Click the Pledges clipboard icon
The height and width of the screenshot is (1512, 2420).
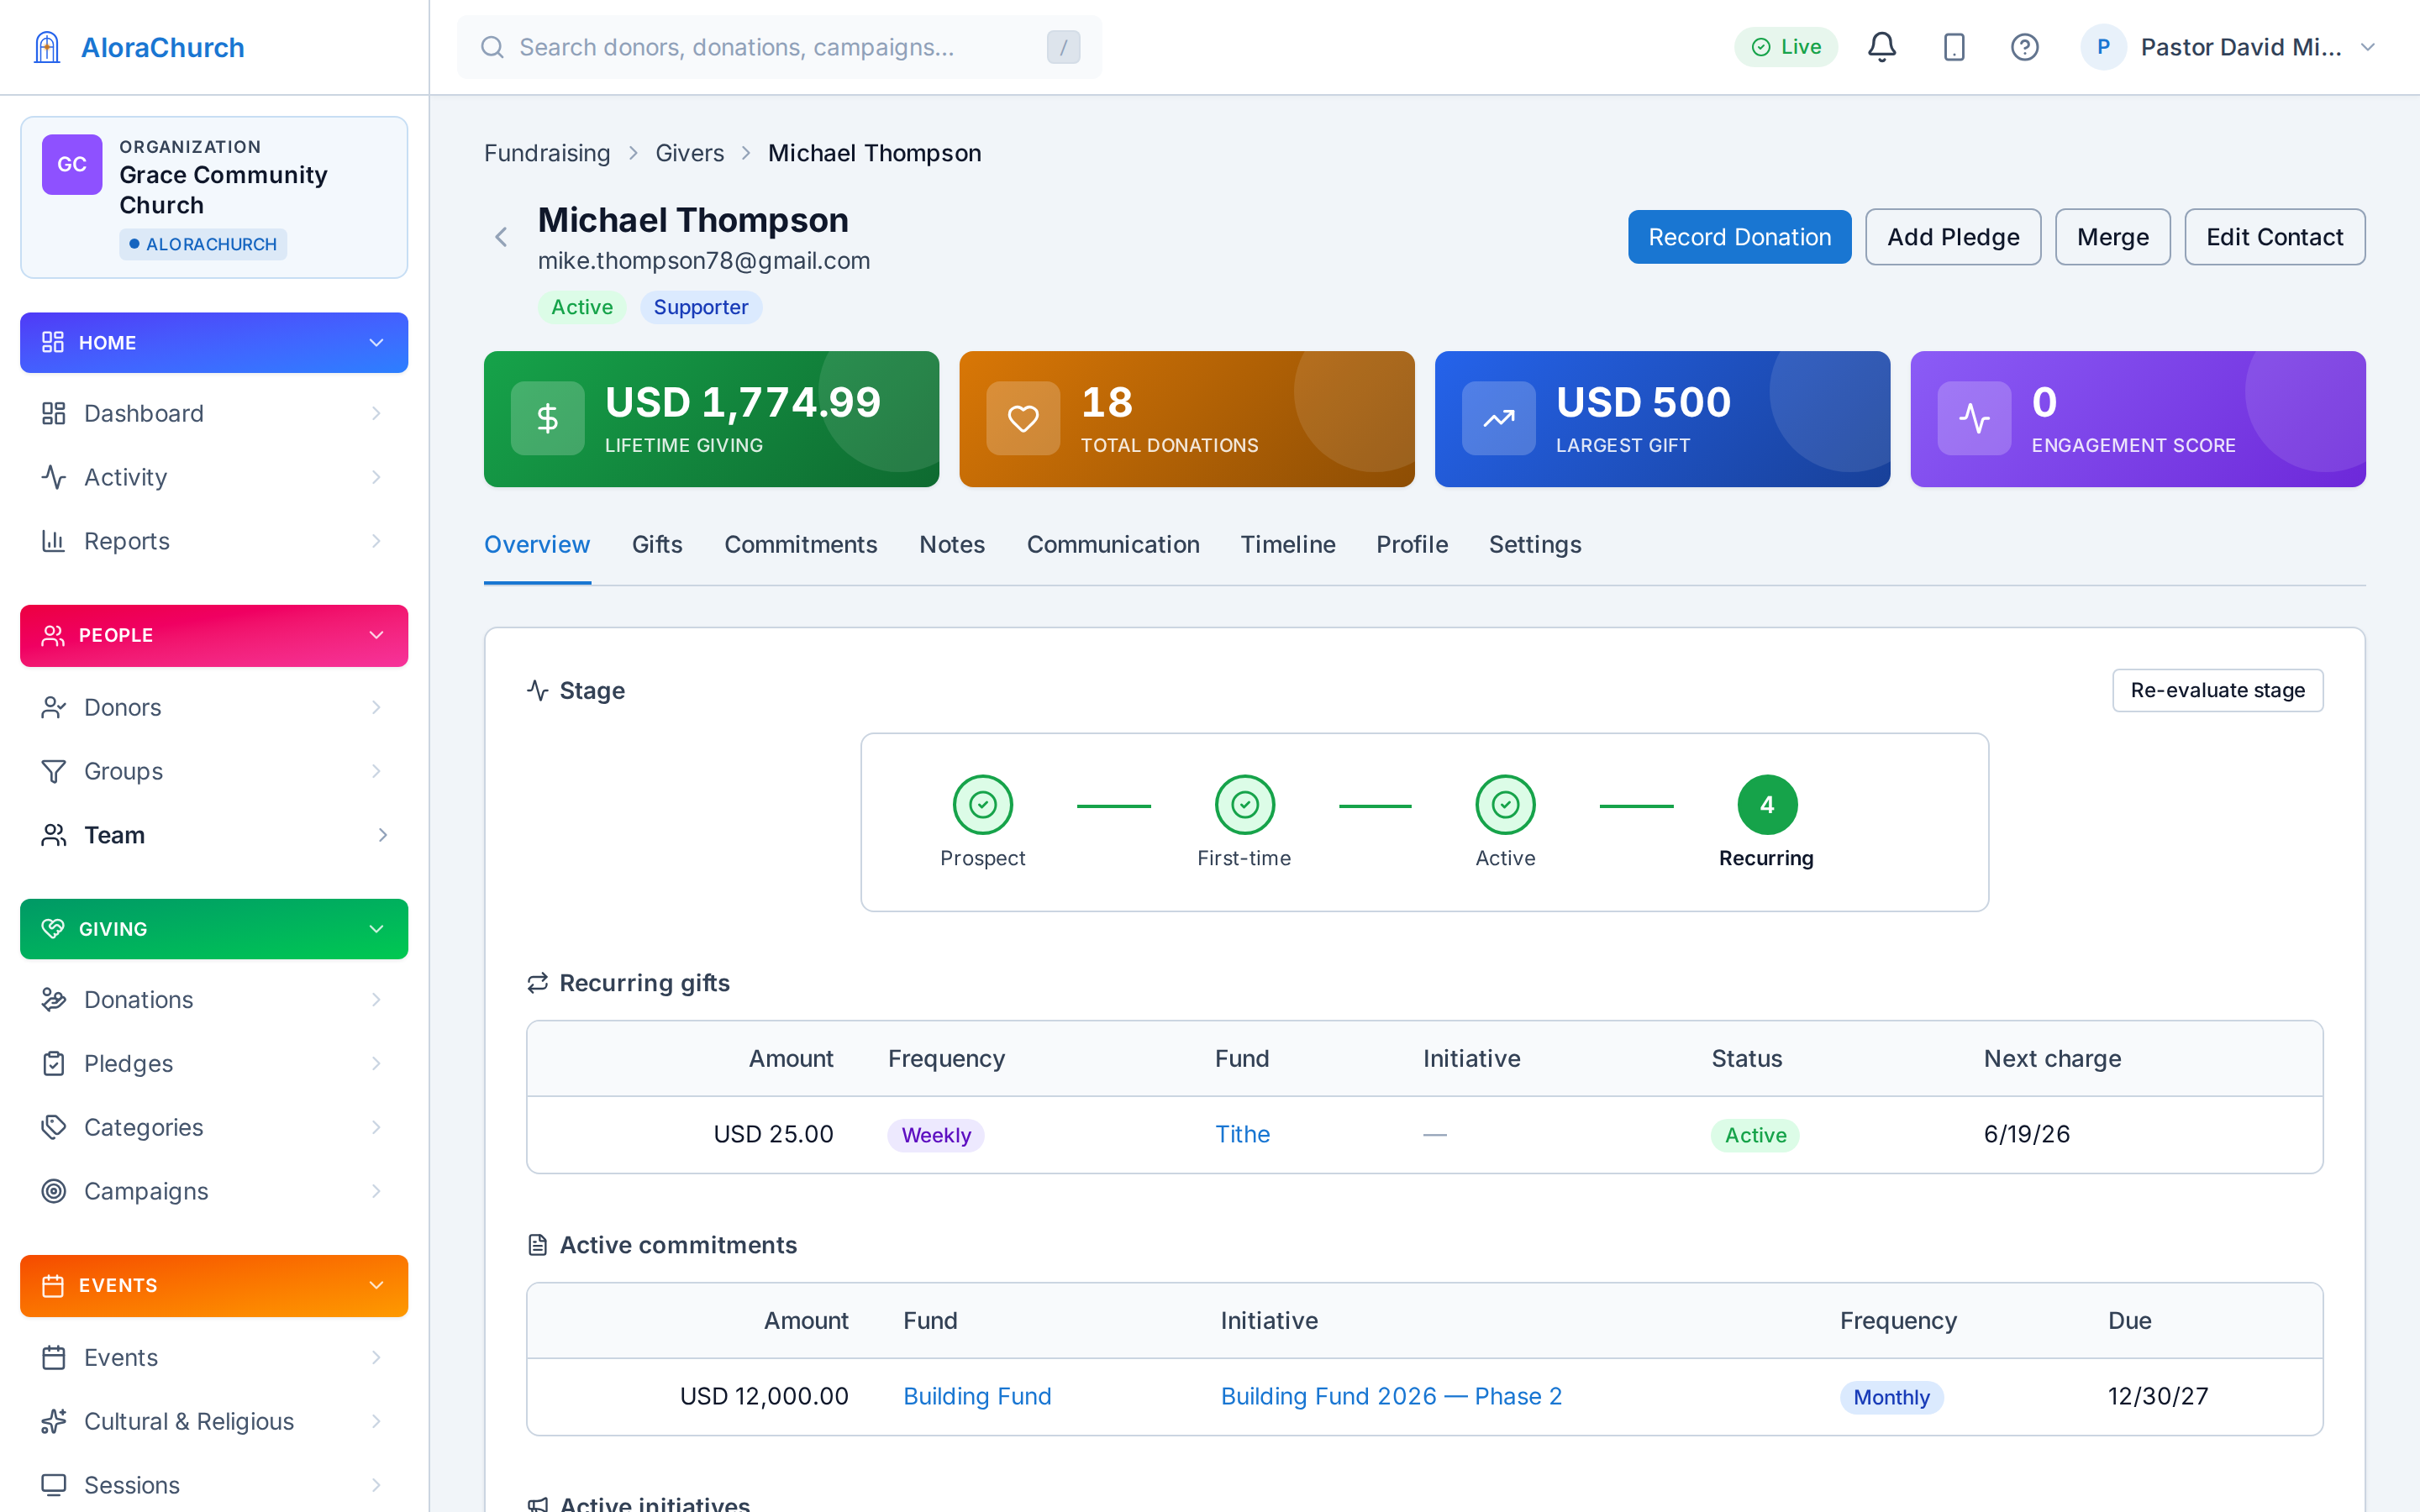[x=53, y=1063]
